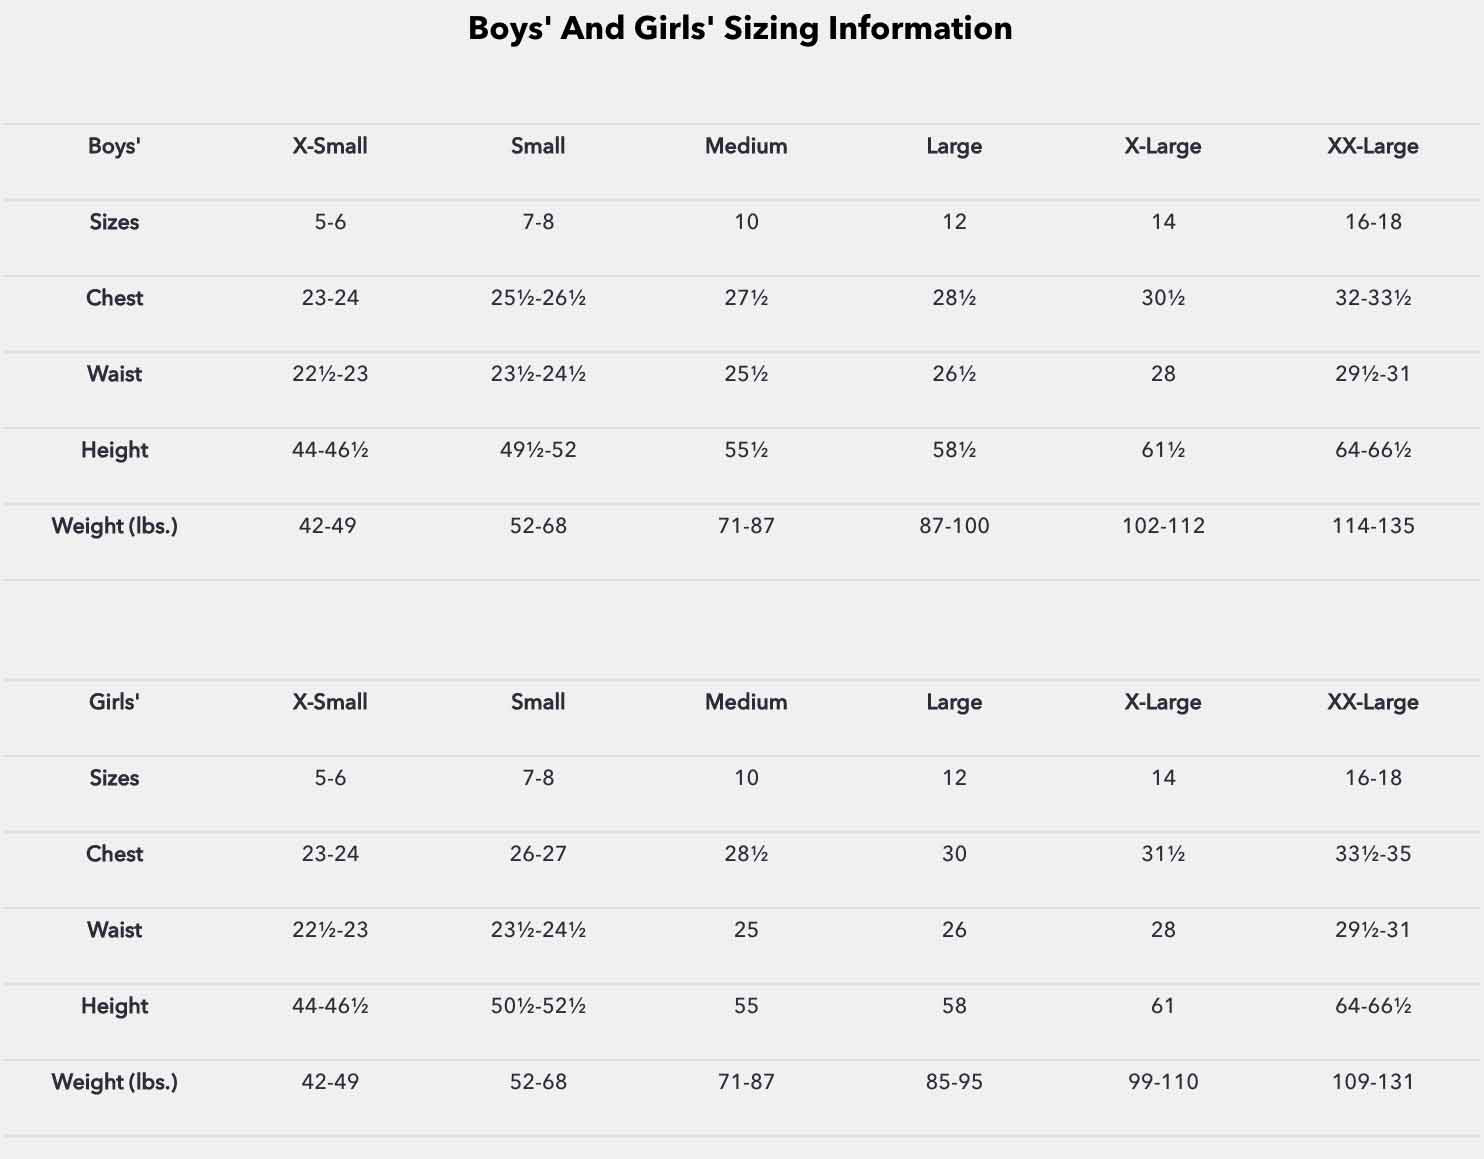Screen dimensions: 1484x1159
Task: Click the Girls' X-Large weight value 99-110
Action: tap(1163, 1082)
